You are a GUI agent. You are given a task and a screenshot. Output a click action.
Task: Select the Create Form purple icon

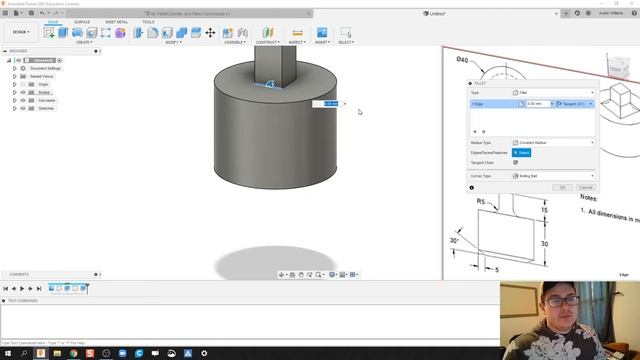click(120, 33)
